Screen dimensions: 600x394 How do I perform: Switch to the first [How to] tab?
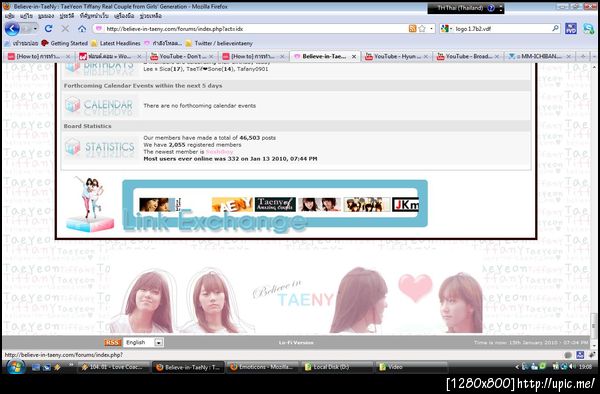[38, 56]
